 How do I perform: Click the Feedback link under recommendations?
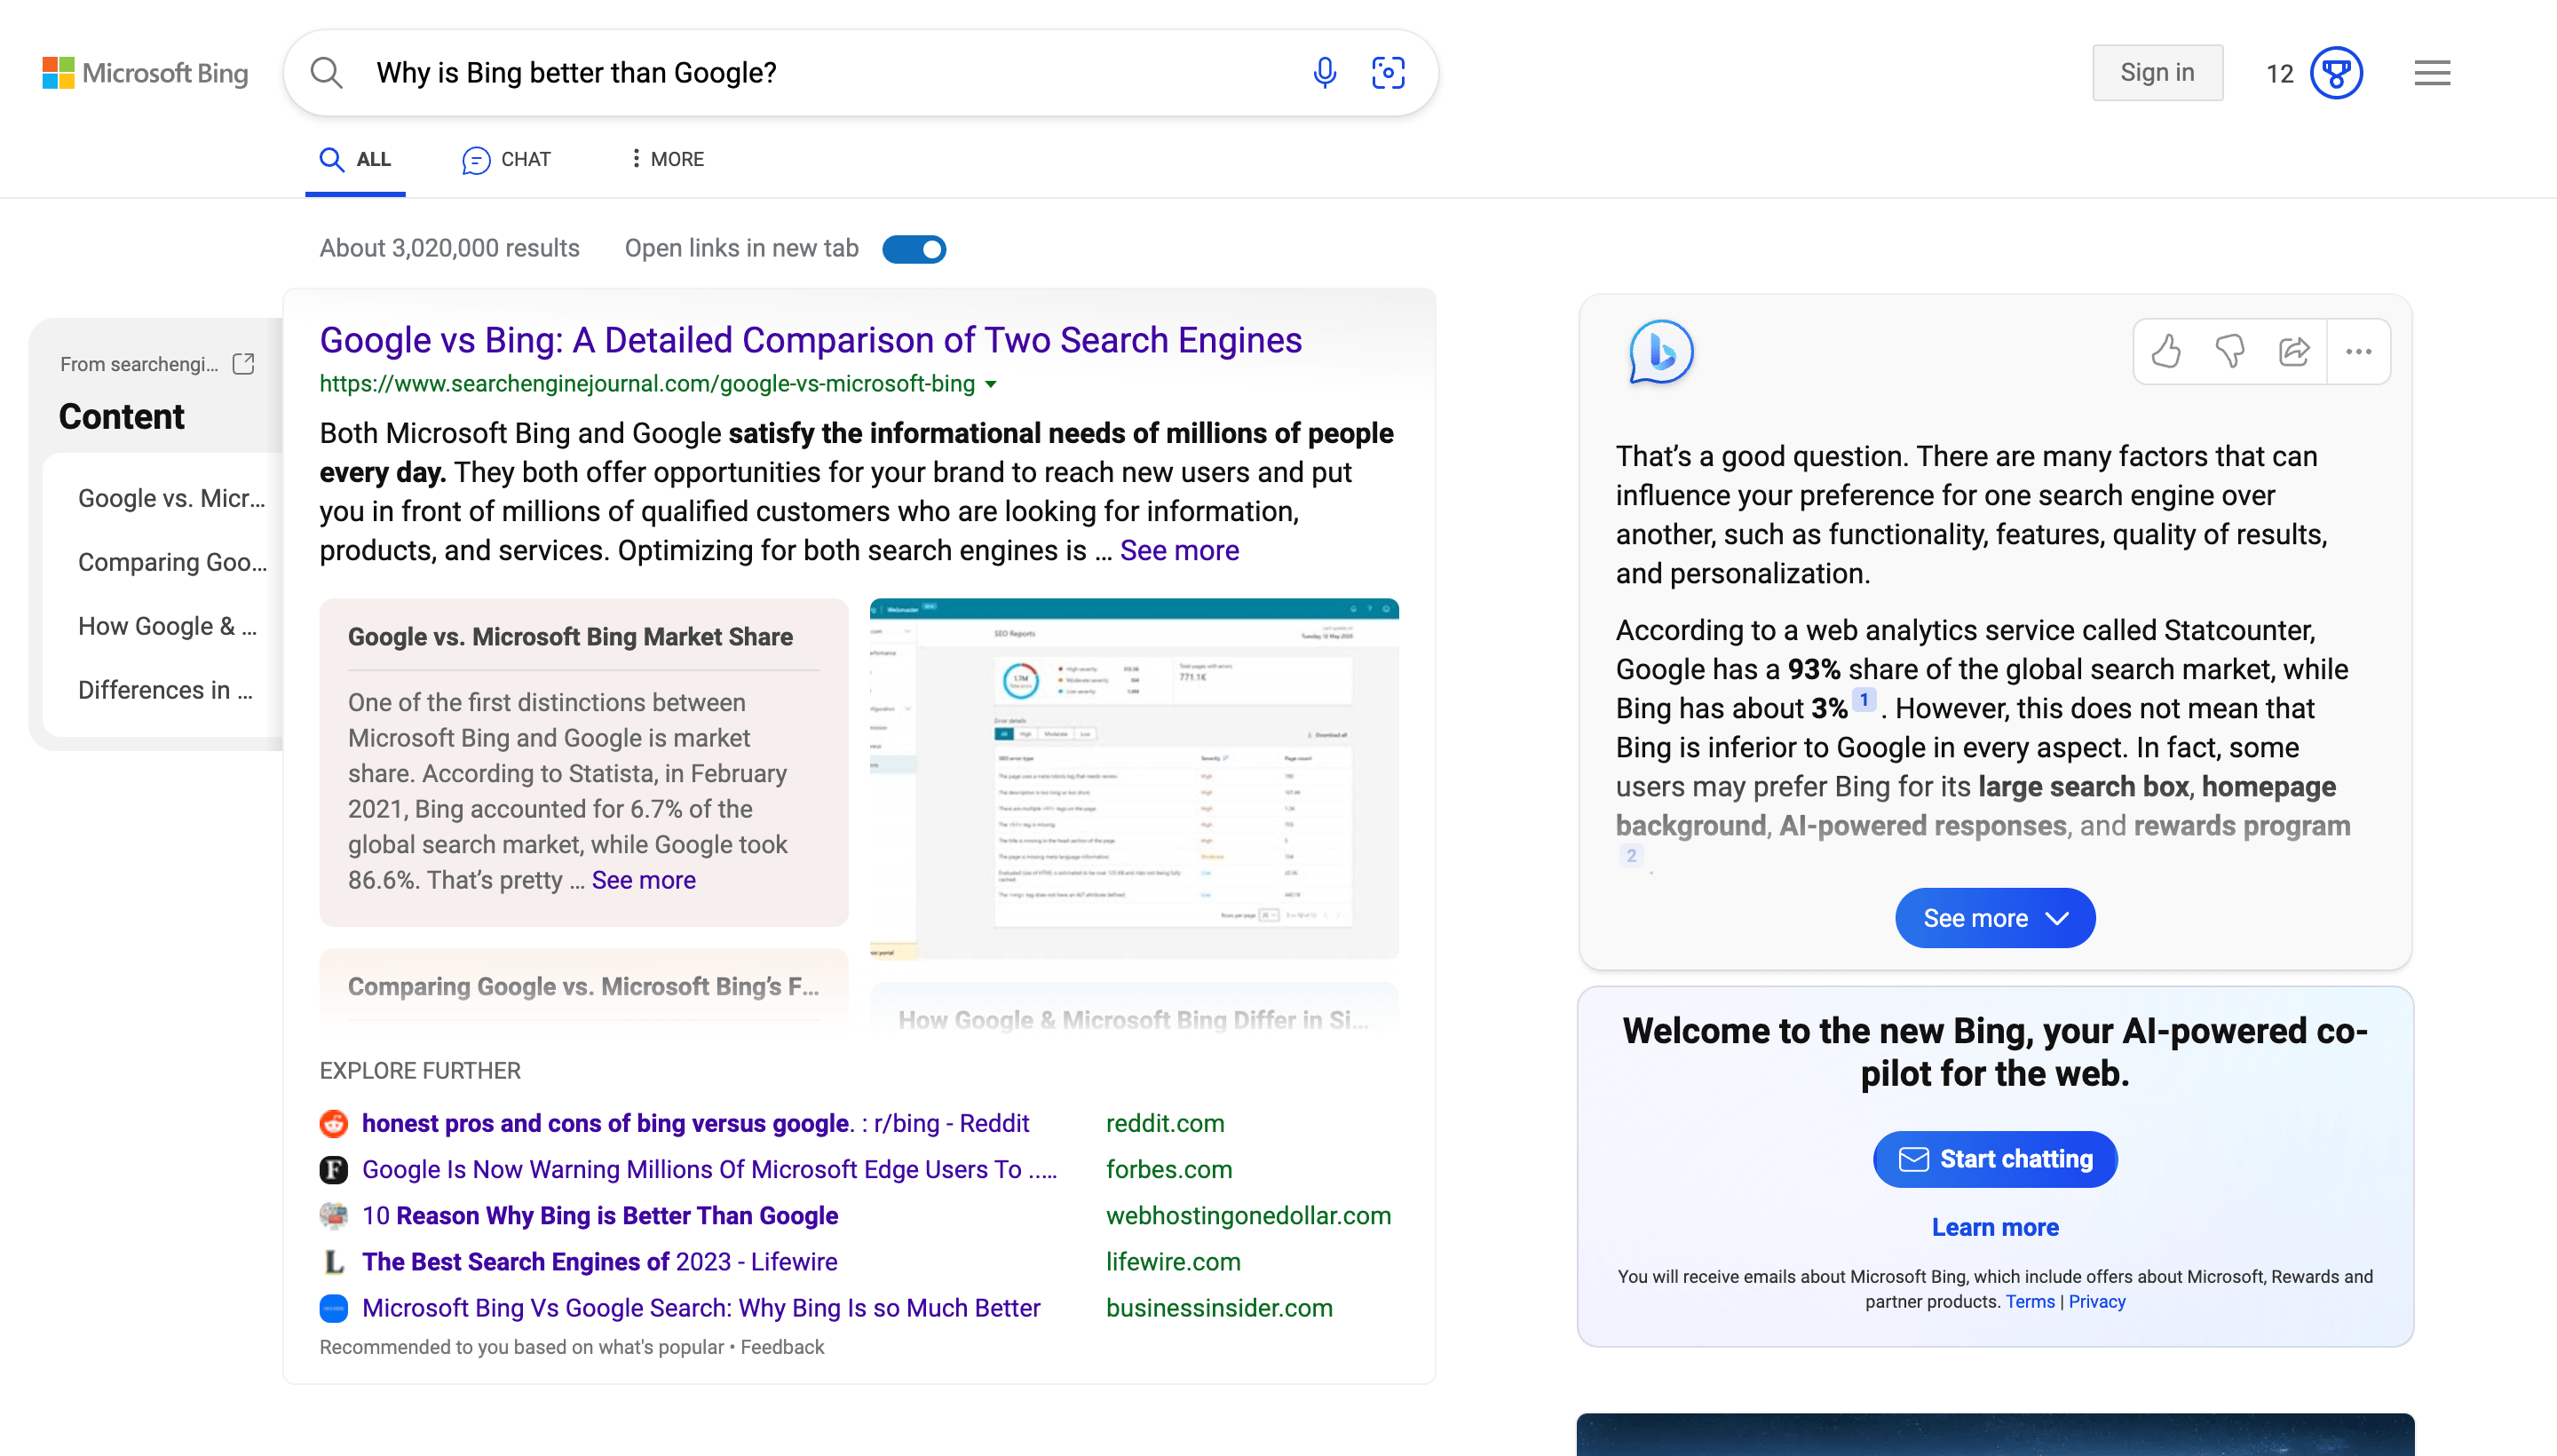click(x=782, y=1347)
